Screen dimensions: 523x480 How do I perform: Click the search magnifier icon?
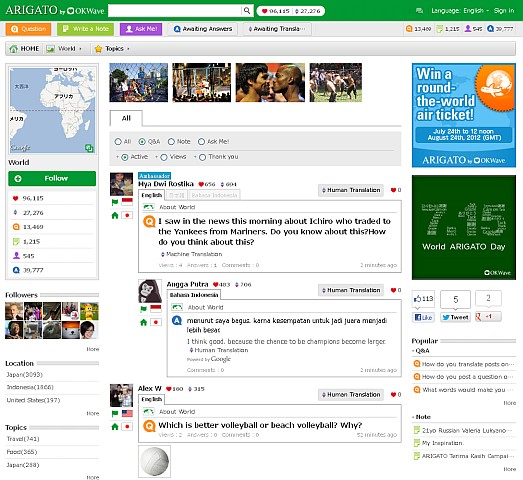pyautogui.click(x=247, y=11)
